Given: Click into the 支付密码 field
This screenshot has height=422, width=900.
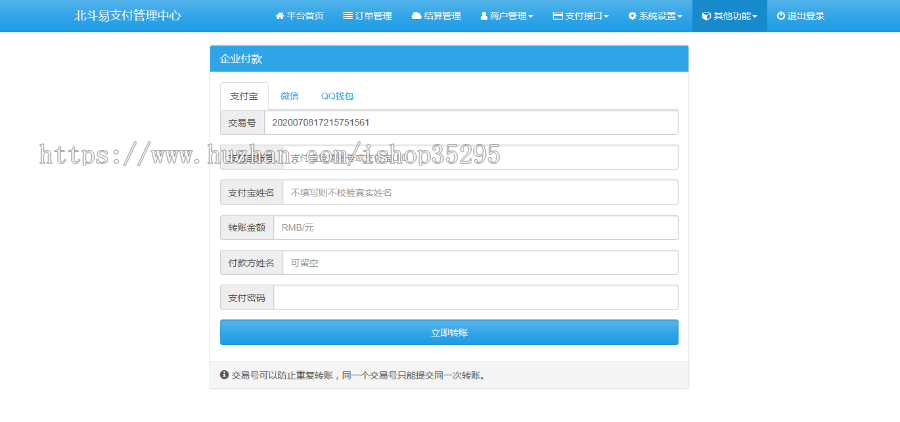Looking at the screenshot, I should [x=475, y=298].
